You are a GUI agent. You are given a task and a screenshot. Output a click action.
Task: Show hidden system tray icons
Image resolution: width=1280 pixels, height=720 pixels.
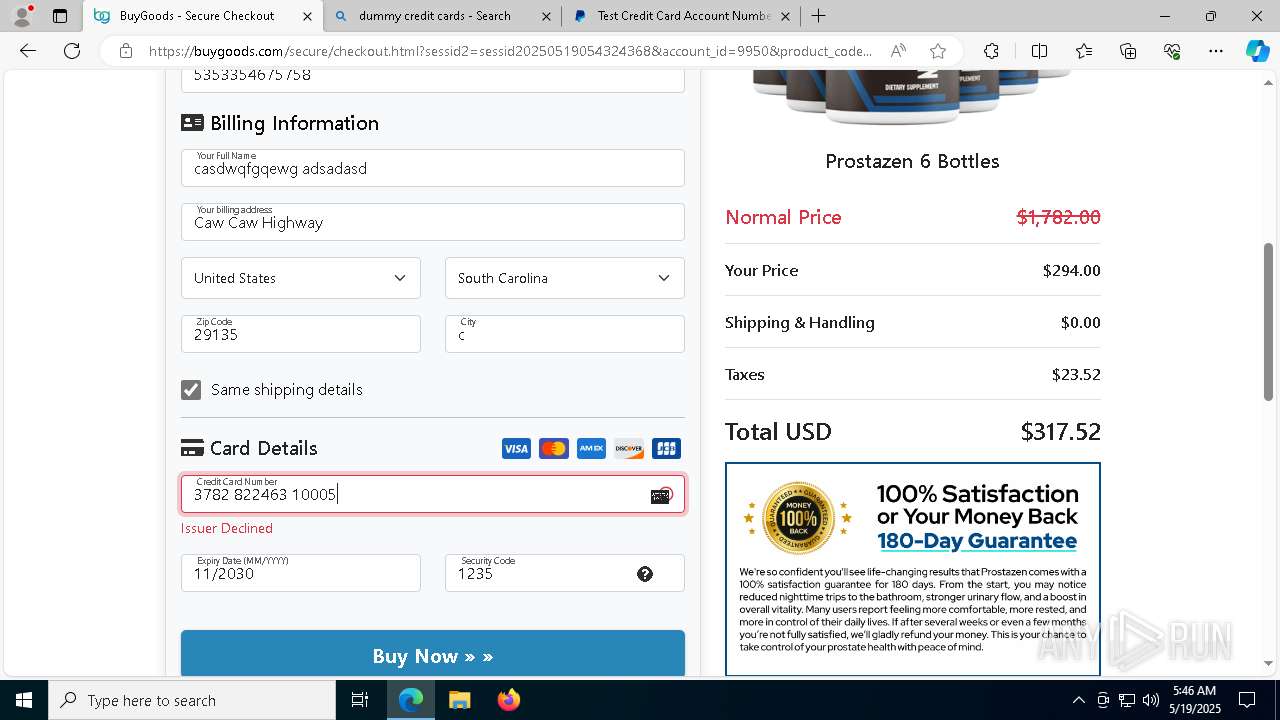(1078, 700)
